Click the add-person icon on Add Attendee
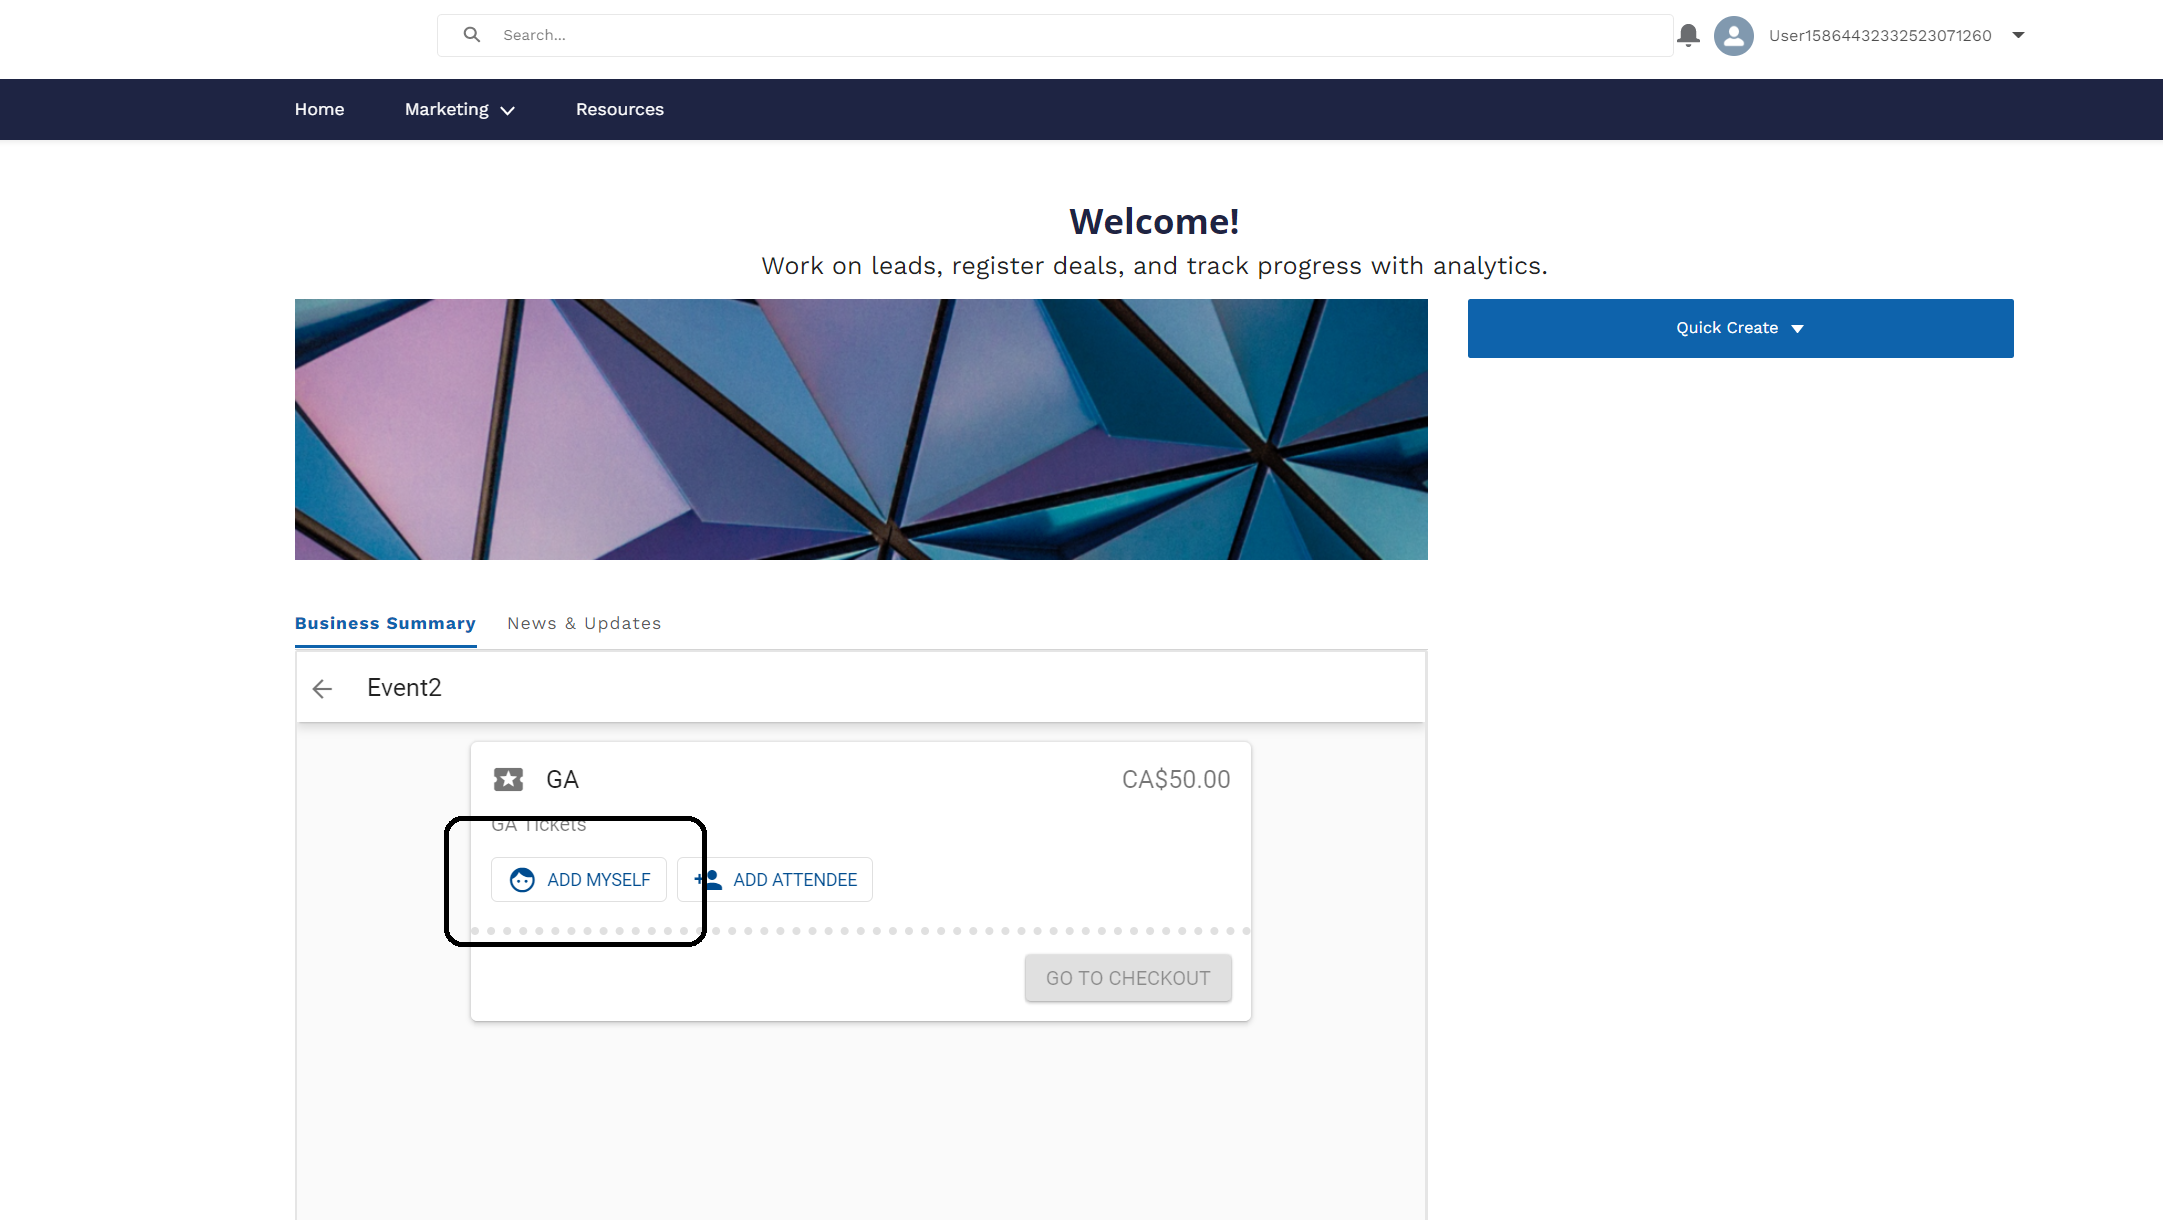This screenshot has height=1220, width=2163. tap(708, 880)
